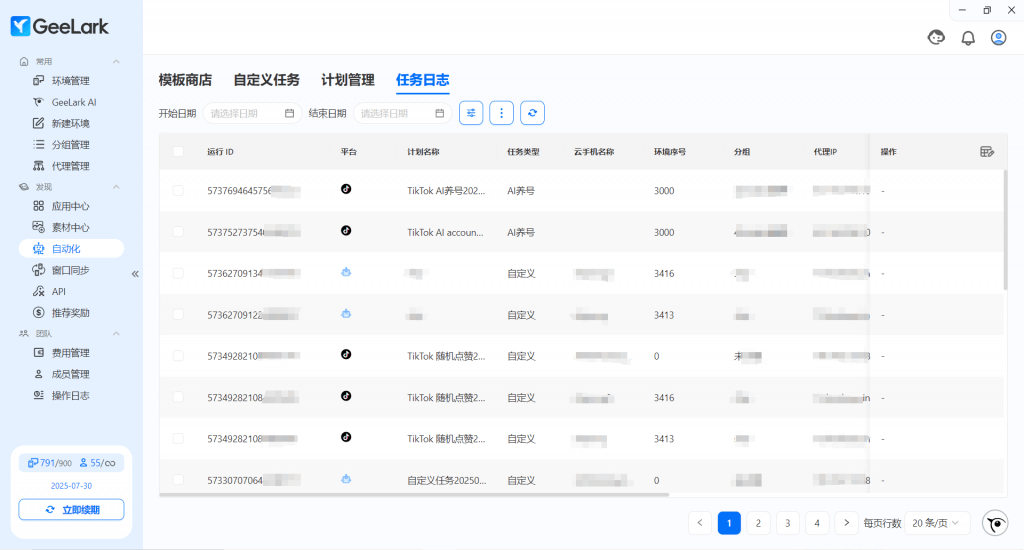
Task: Click the floating assistant icon at bottom right
Action: [x=995, y=523]
